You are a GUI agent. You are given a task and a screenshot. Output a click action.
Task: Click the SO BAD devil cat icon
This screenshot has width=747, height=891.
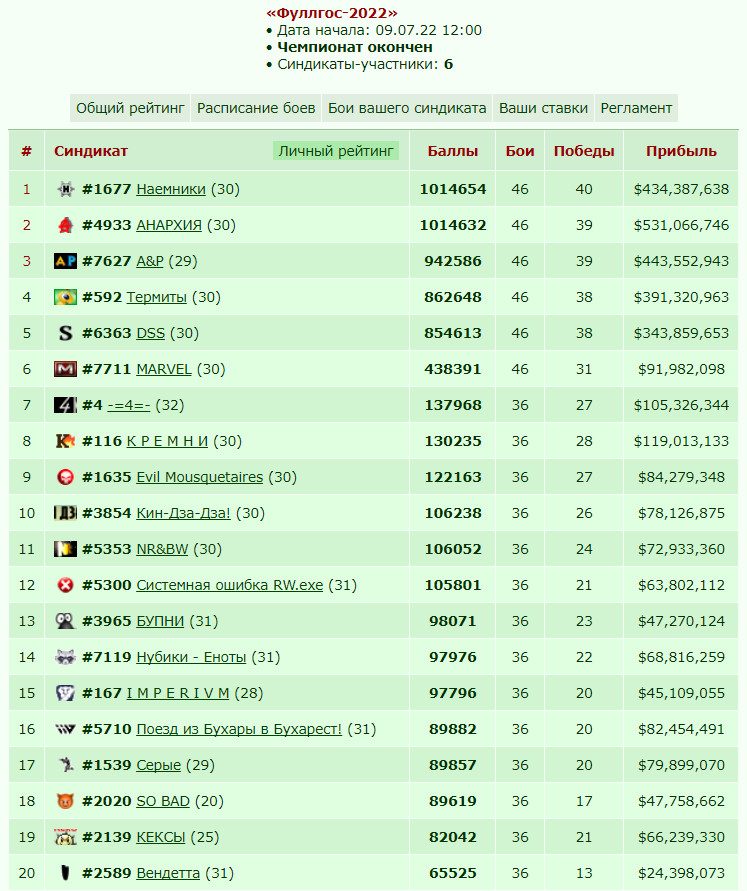click(65, 801)
